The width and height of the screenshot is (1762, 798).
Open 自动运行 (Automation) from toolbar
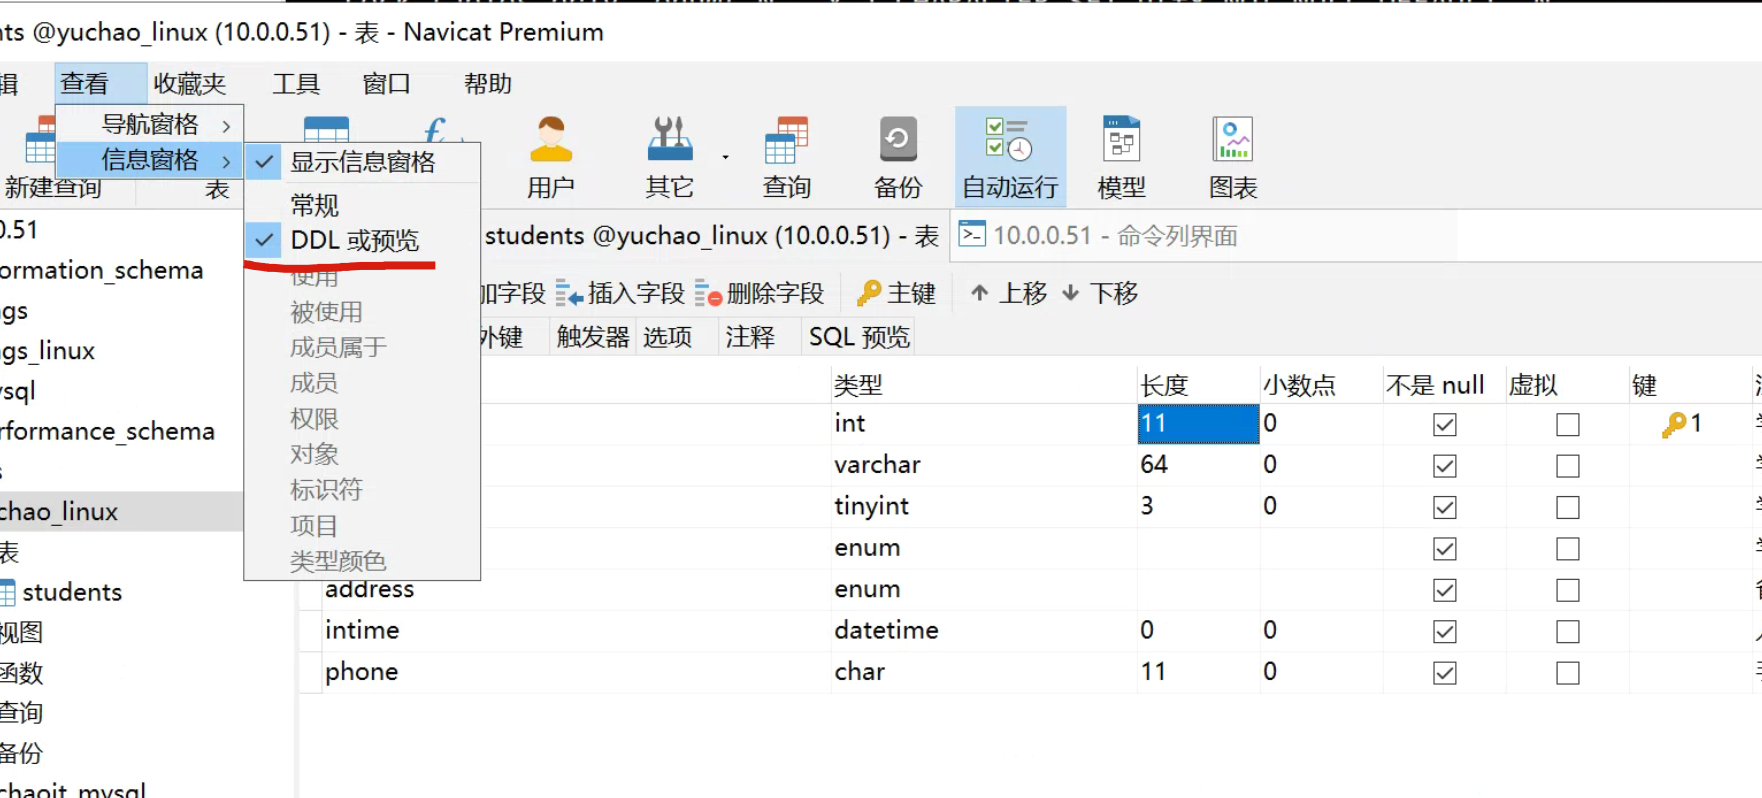(x=1009, y=157)
